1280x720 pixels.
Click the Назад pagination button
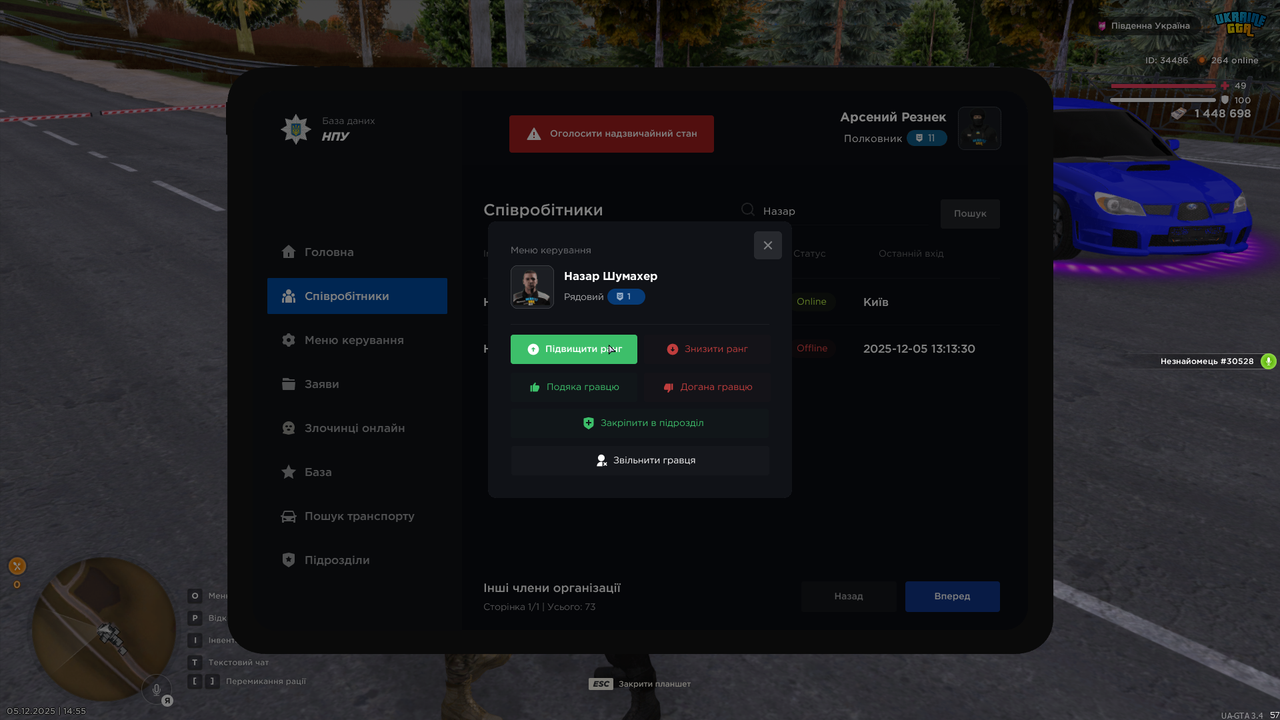849,596
